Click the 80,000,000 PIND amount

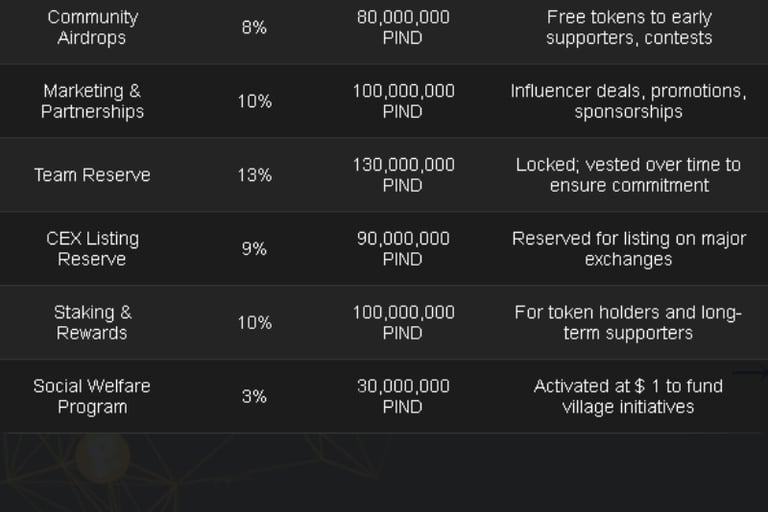[x=403, y=28]
